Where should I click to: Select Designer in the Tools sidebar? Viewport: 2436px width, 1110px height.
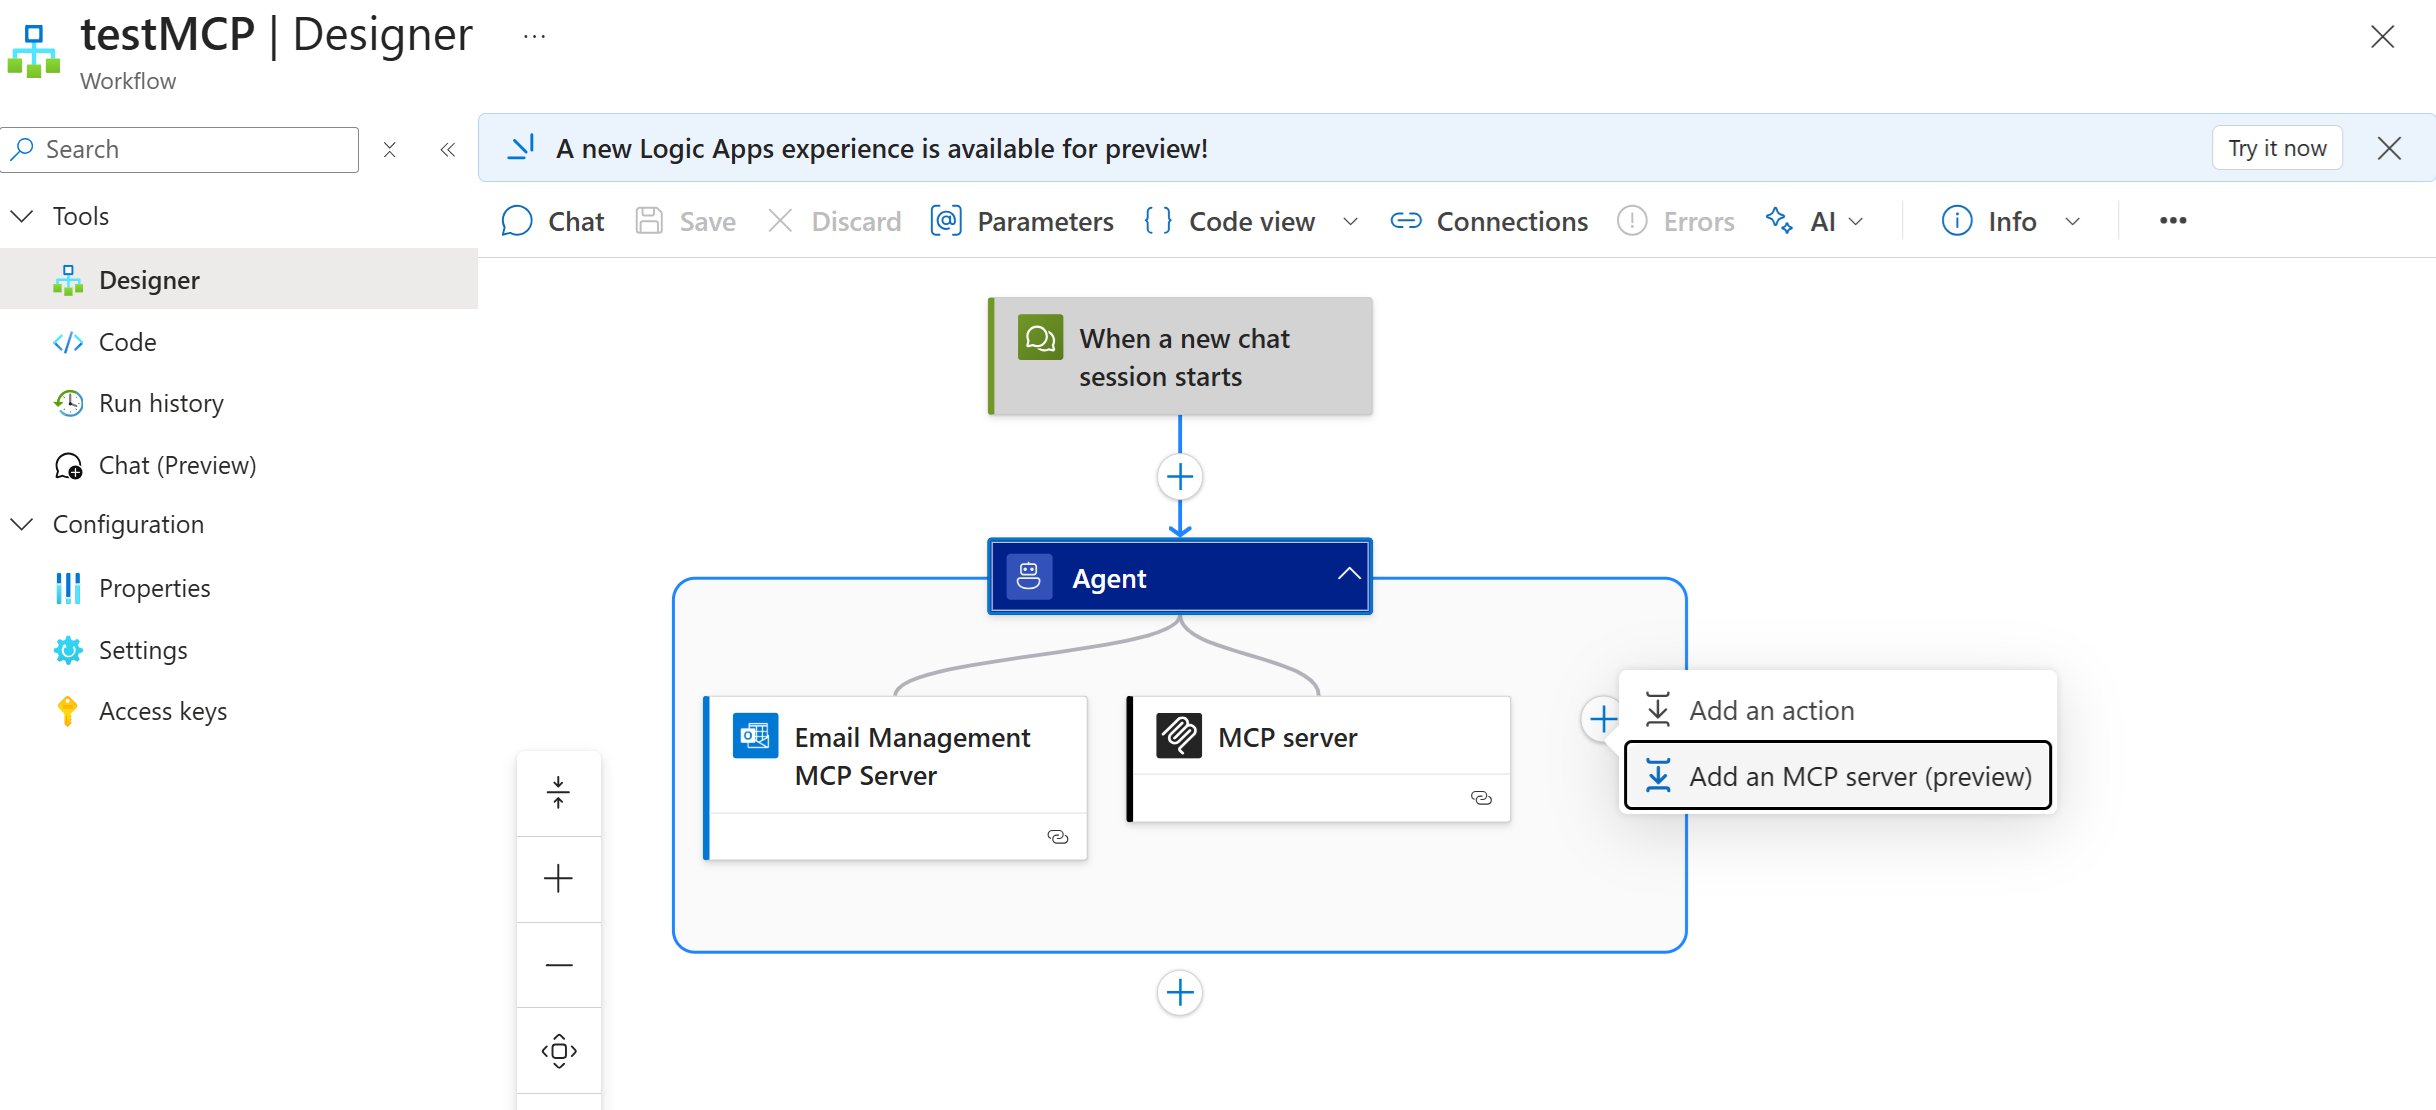pyautogui.click(x=148, y=280)
